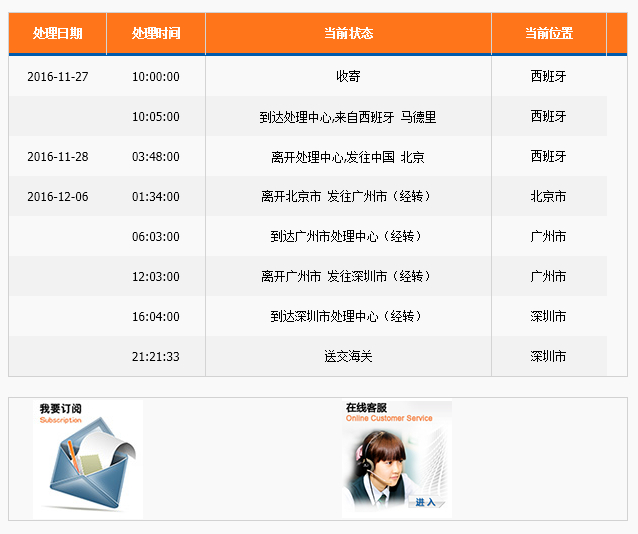
Task: Click the 北京市 location cell
Action: click(548, 197)
